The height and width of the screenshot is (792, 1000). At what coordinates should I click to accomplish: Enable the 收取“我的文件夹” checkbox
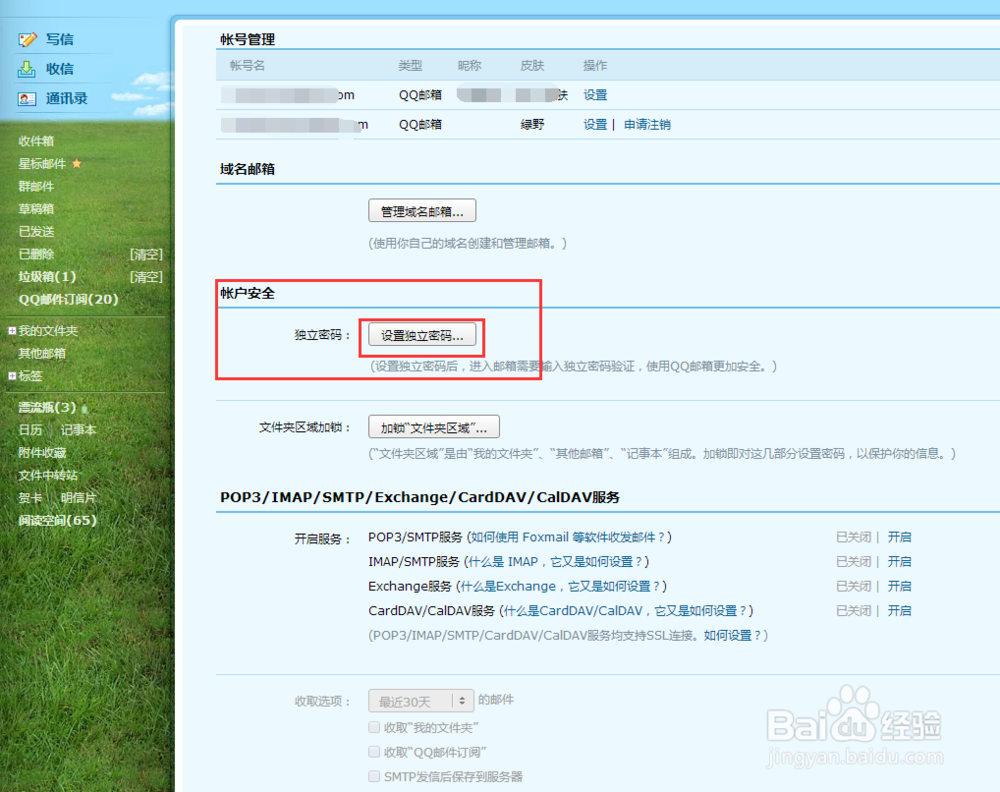[373, 727]
